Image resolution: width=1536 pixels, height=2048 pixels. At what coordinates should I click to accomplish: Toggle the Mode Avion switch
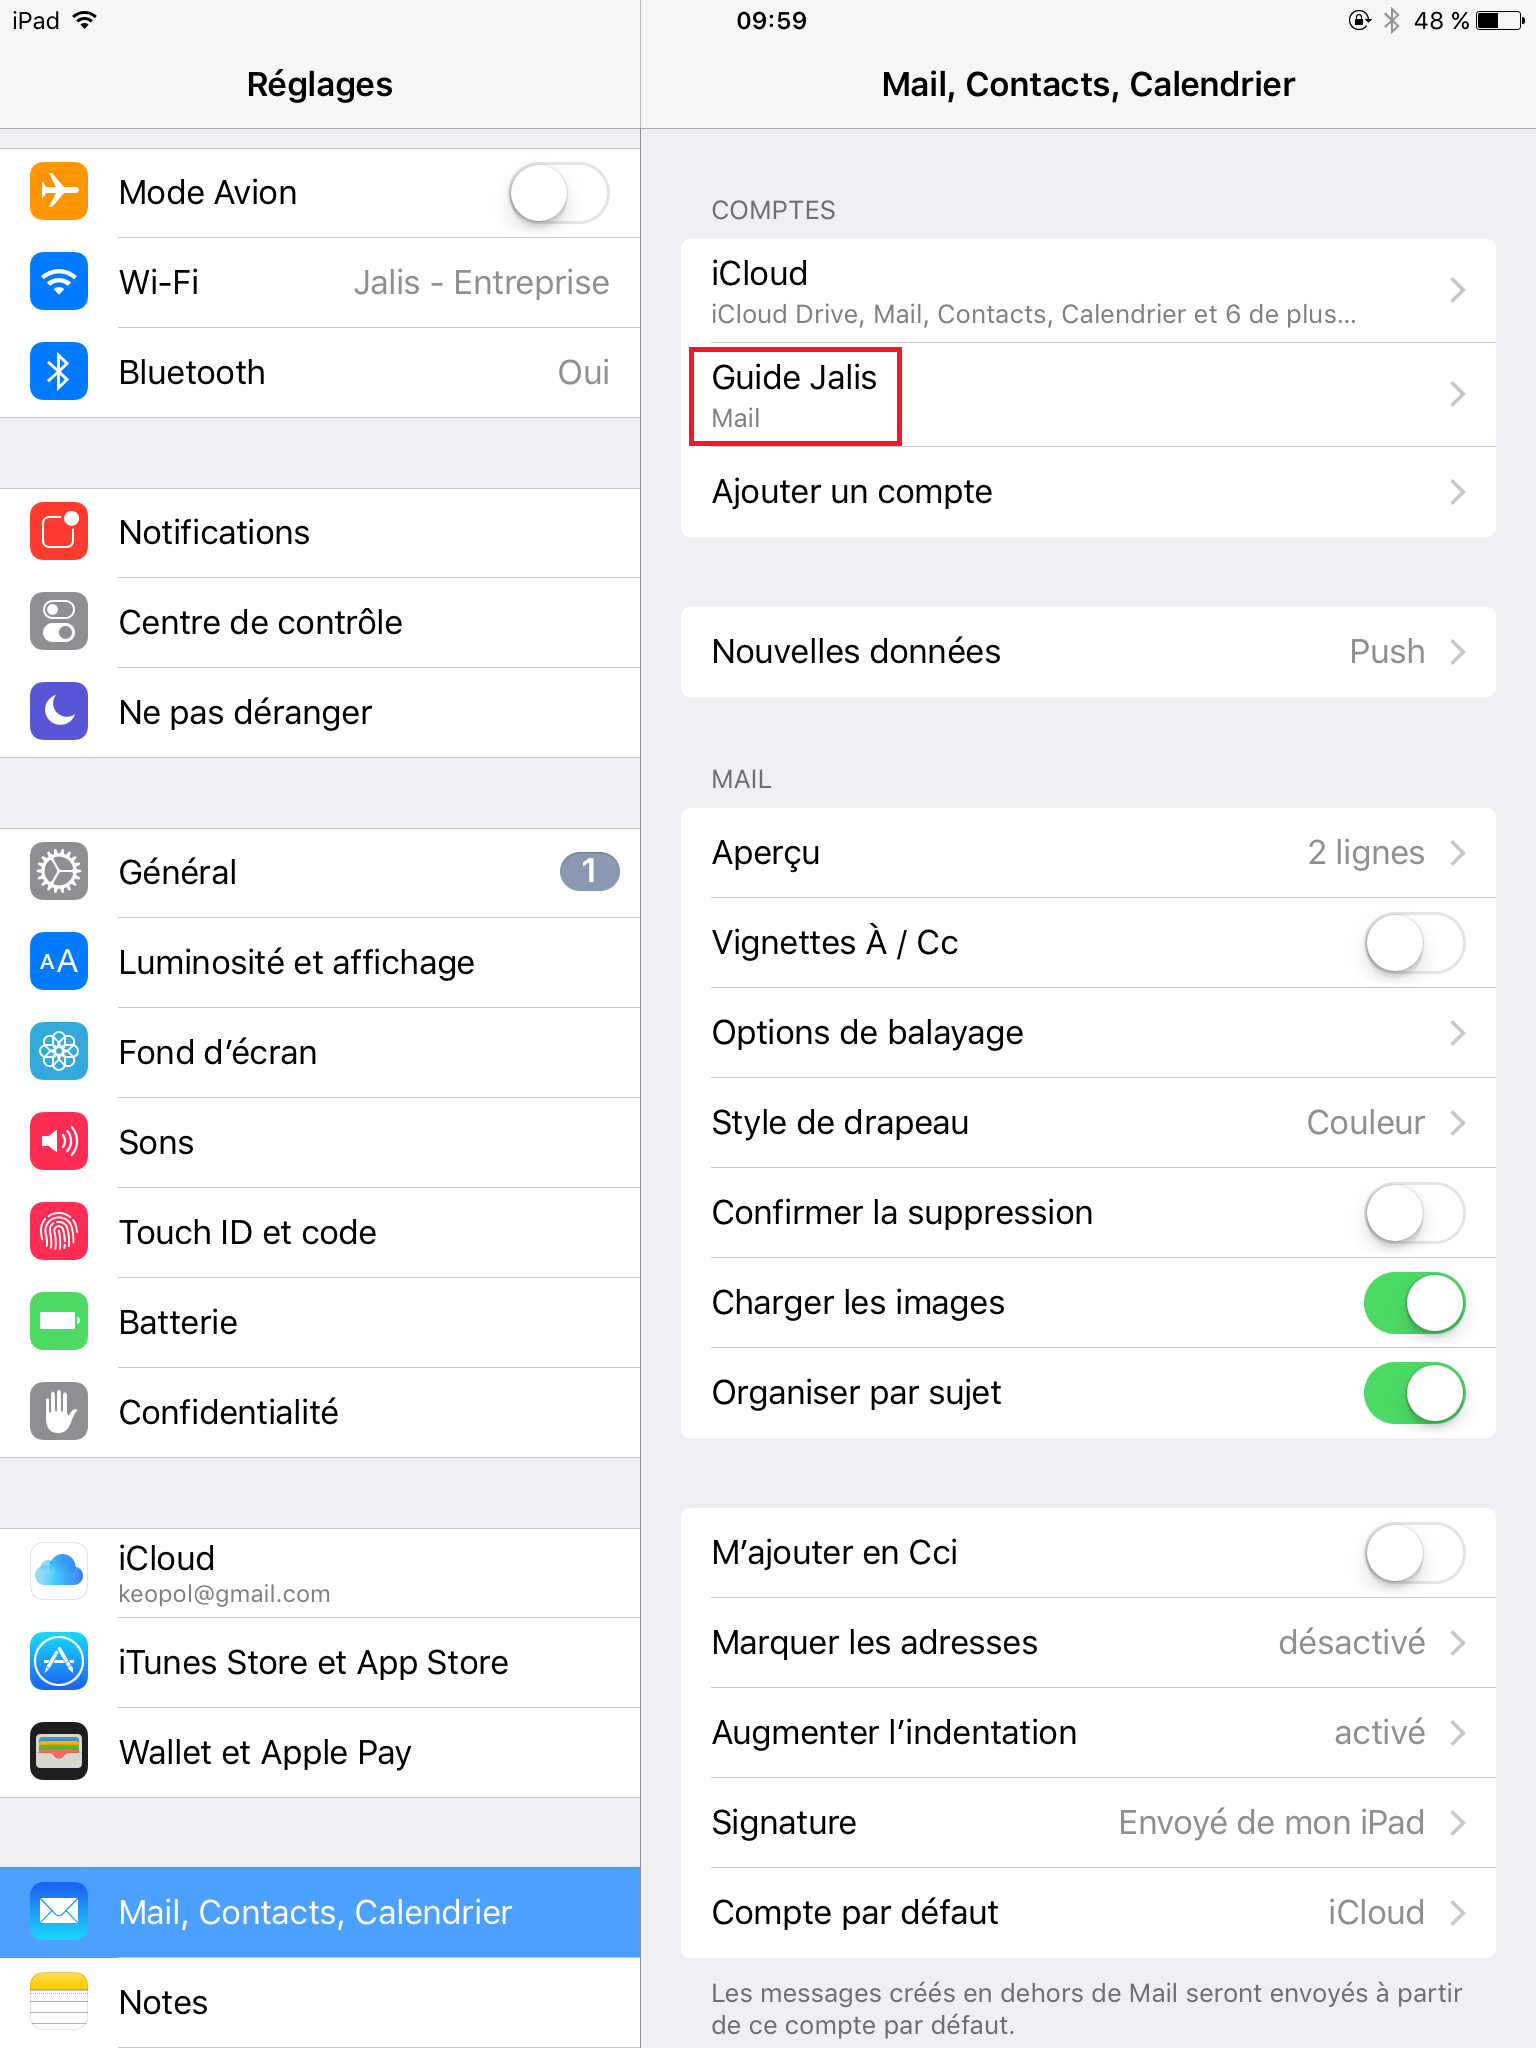[559, 193]
